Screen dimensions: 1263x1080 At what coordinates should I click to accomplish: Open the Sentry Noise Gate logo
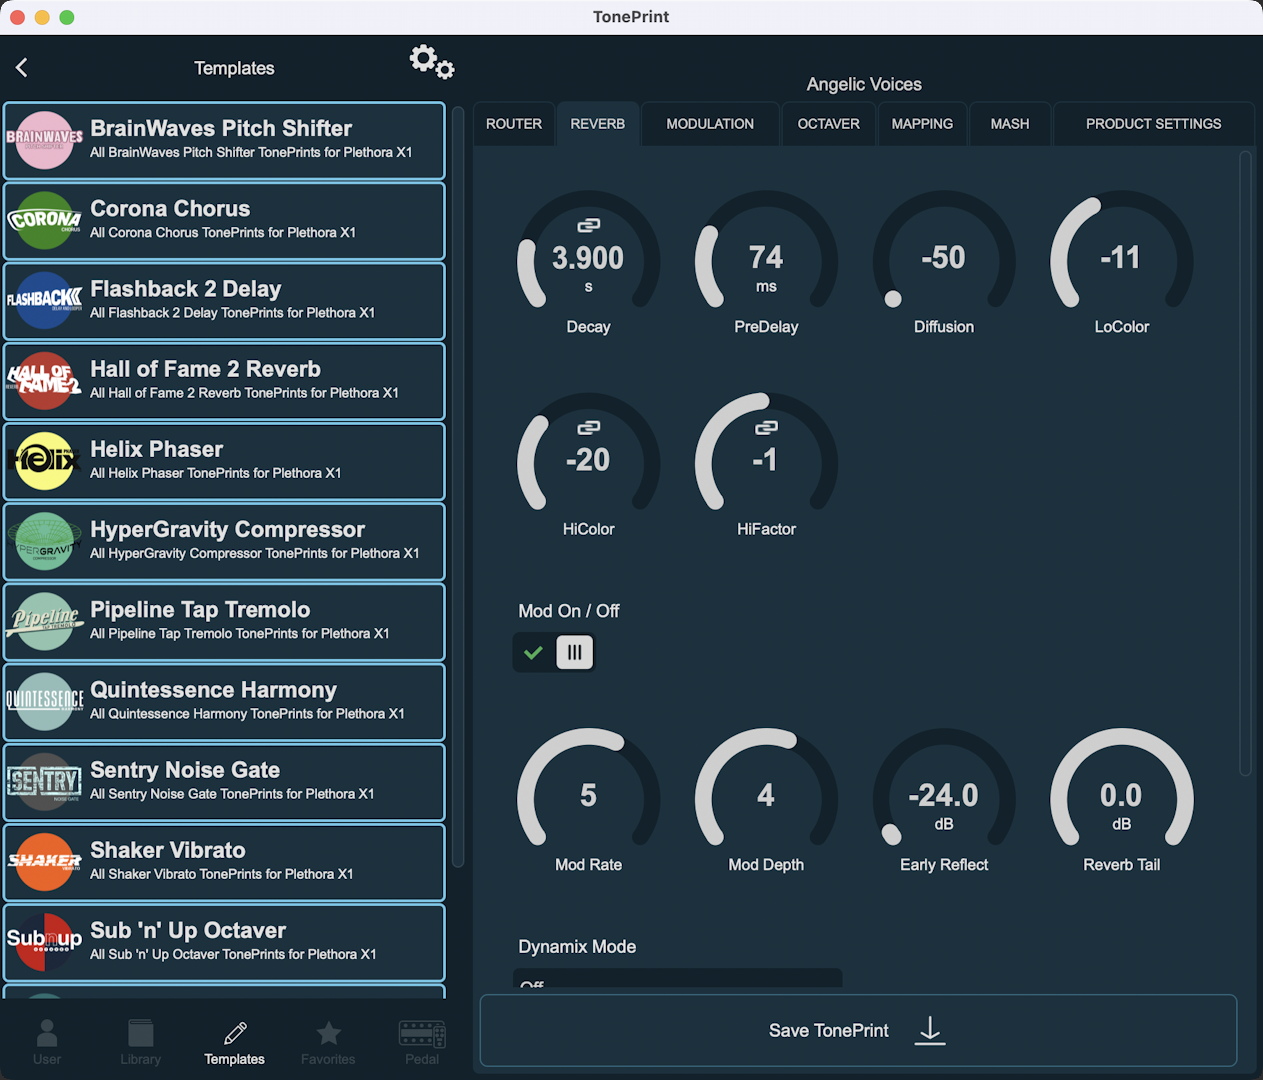[45, 781]
